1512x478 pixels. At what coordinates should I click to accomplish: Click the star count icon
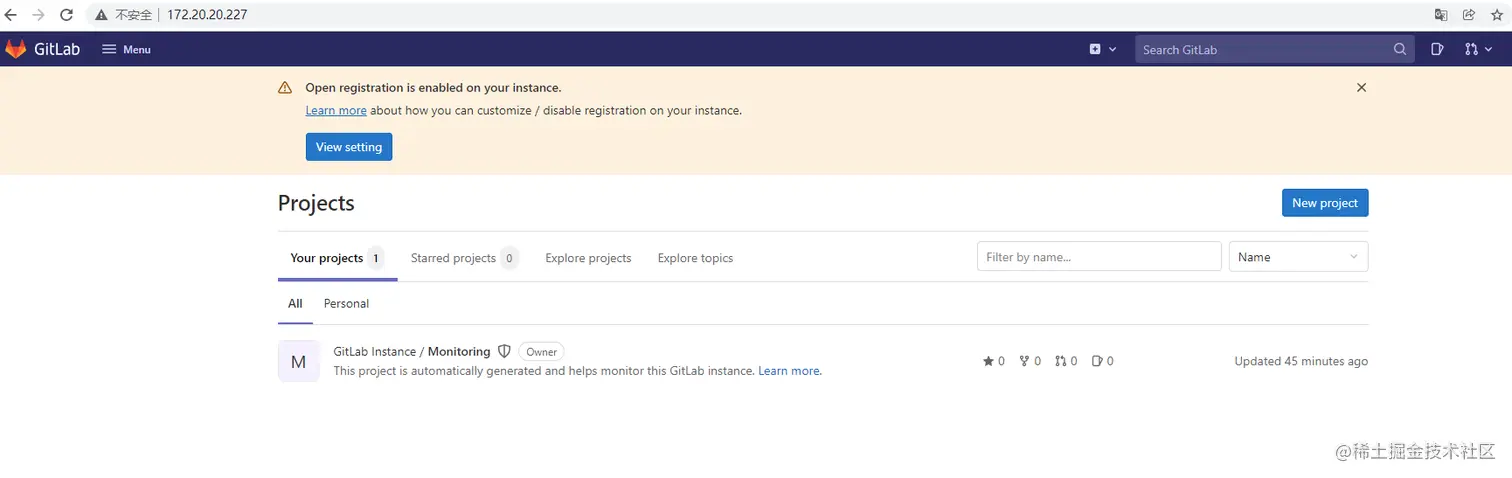pos(988,361)
